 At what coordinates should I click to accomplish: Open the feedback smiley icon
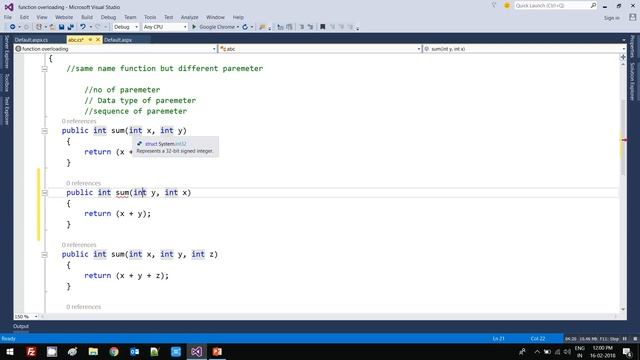[x=507, y=6]
